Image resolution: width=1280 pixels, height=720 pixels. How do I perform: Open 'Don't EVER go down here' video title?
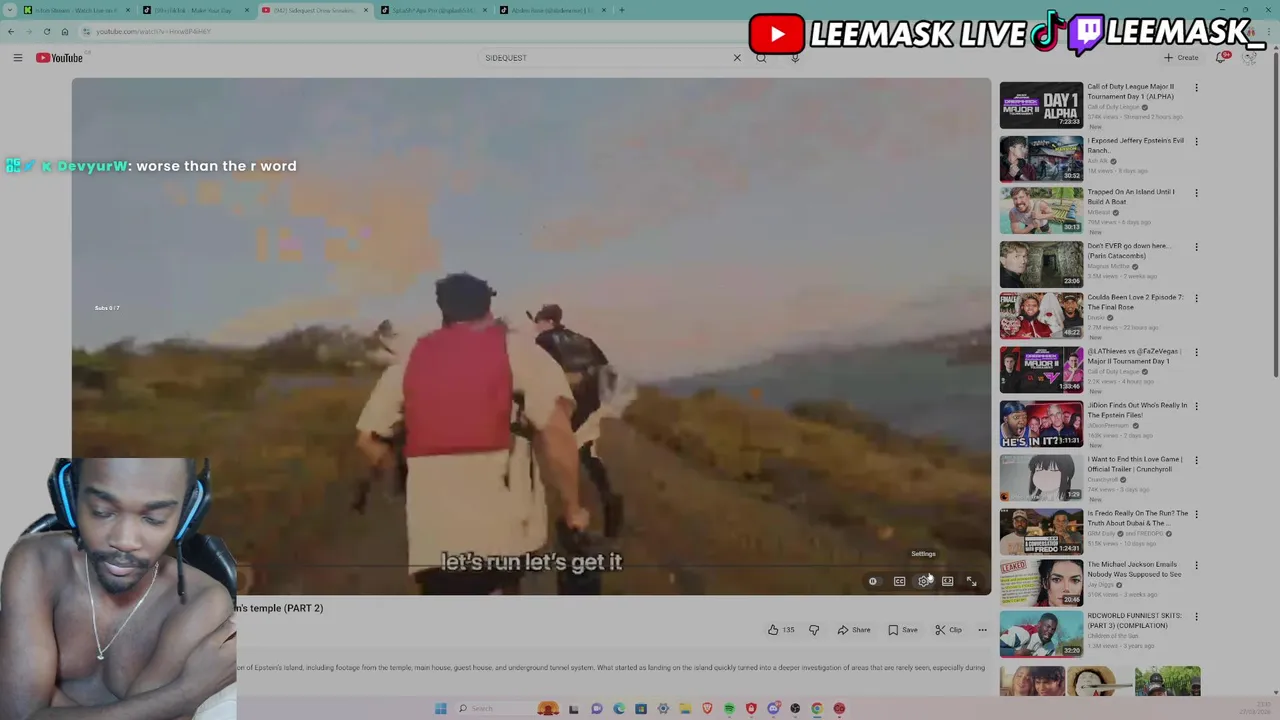coord(1128,250)
